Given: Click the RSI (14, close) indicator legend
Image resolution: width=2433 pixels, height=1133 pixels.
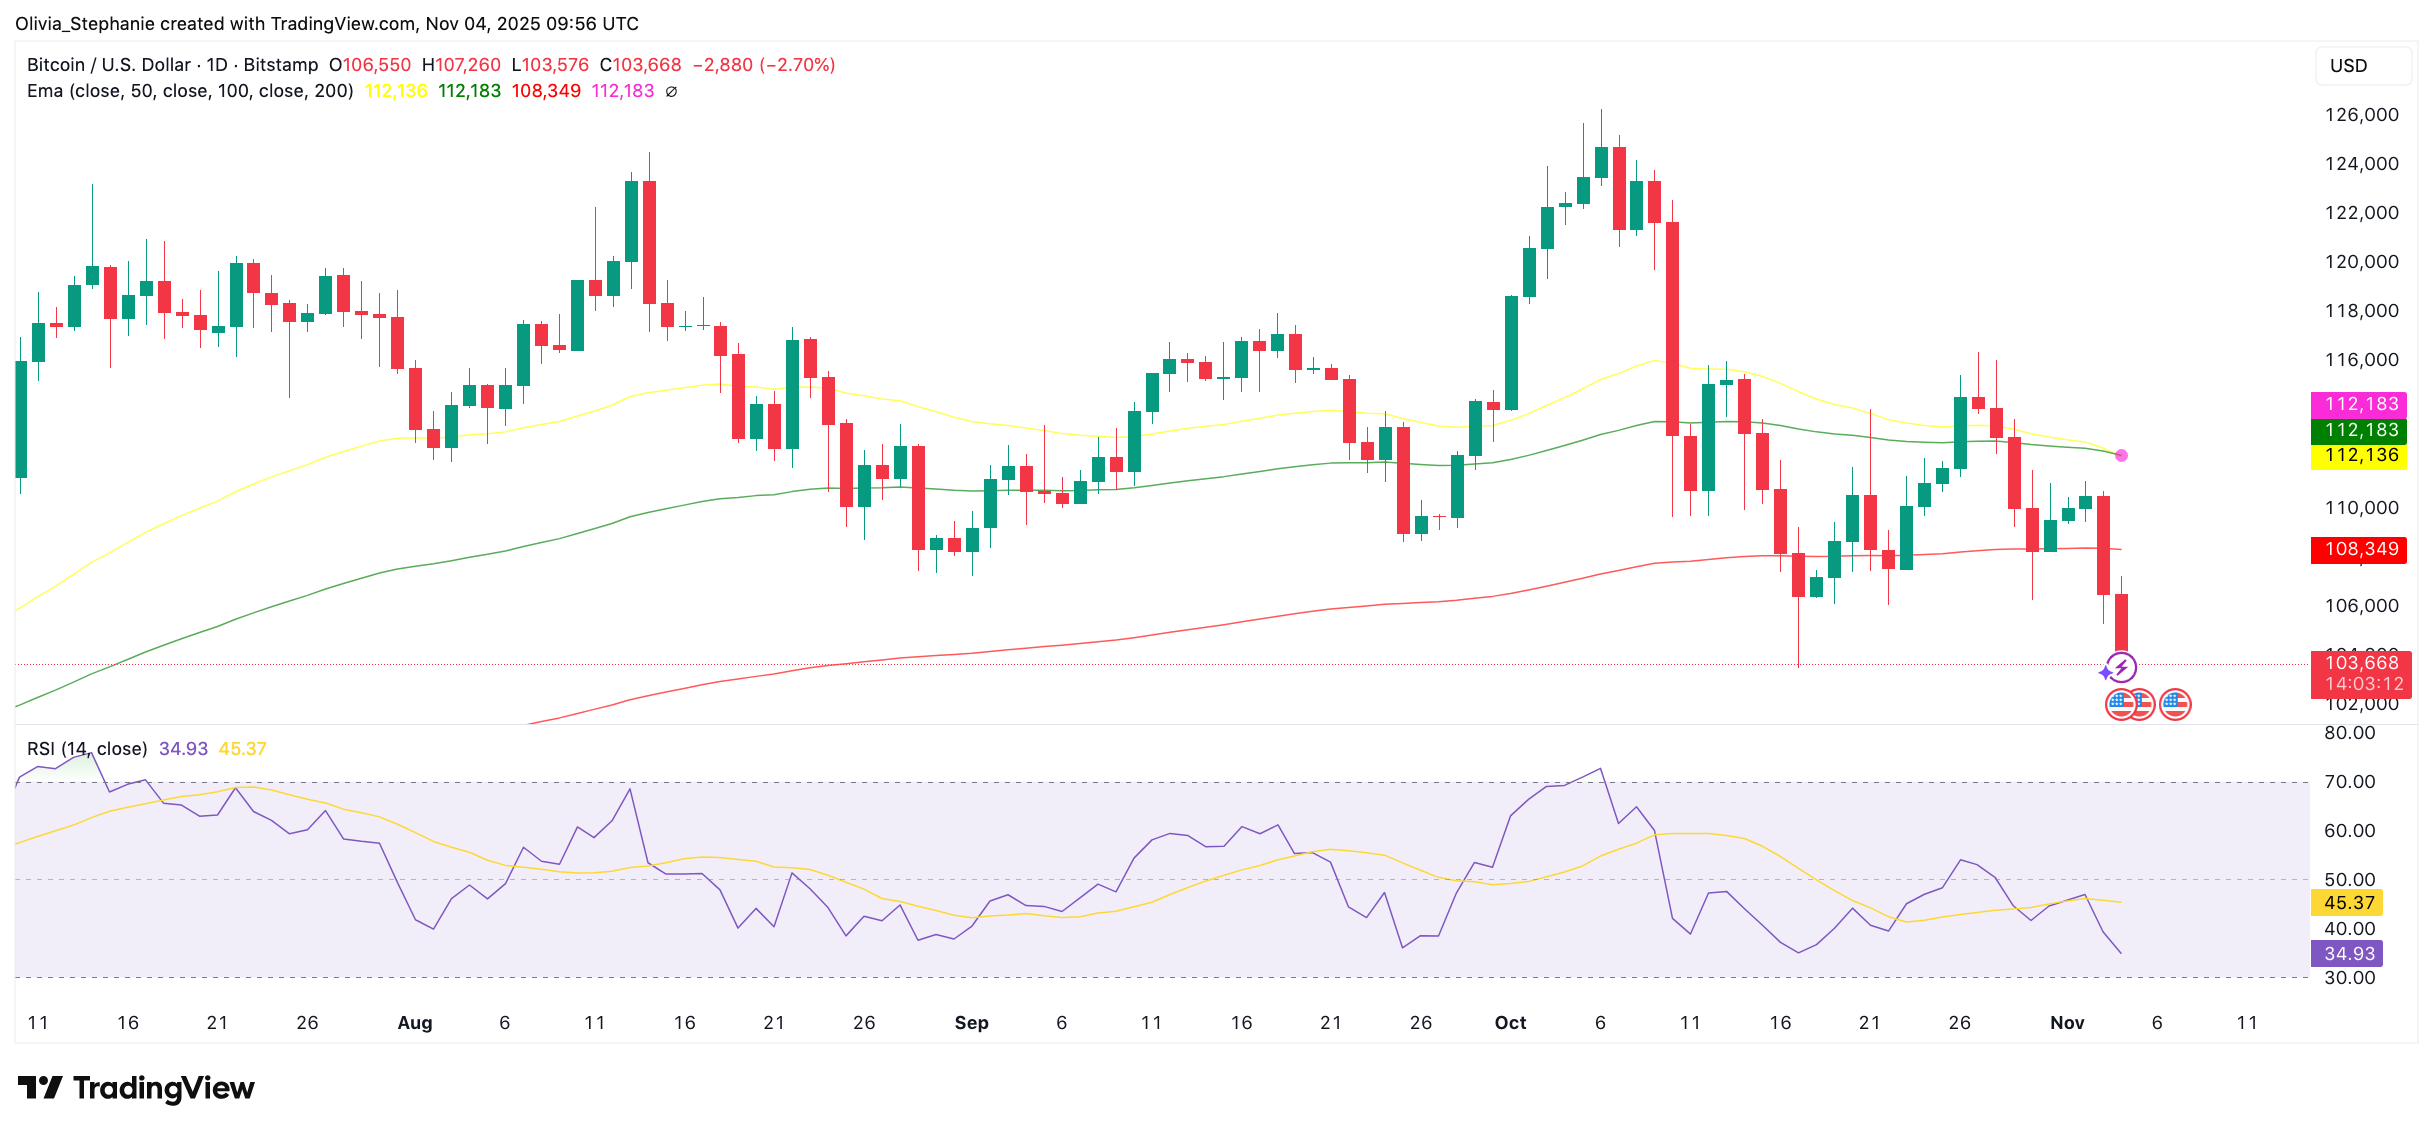Looking at the screenshot, I should pos(87,749).
